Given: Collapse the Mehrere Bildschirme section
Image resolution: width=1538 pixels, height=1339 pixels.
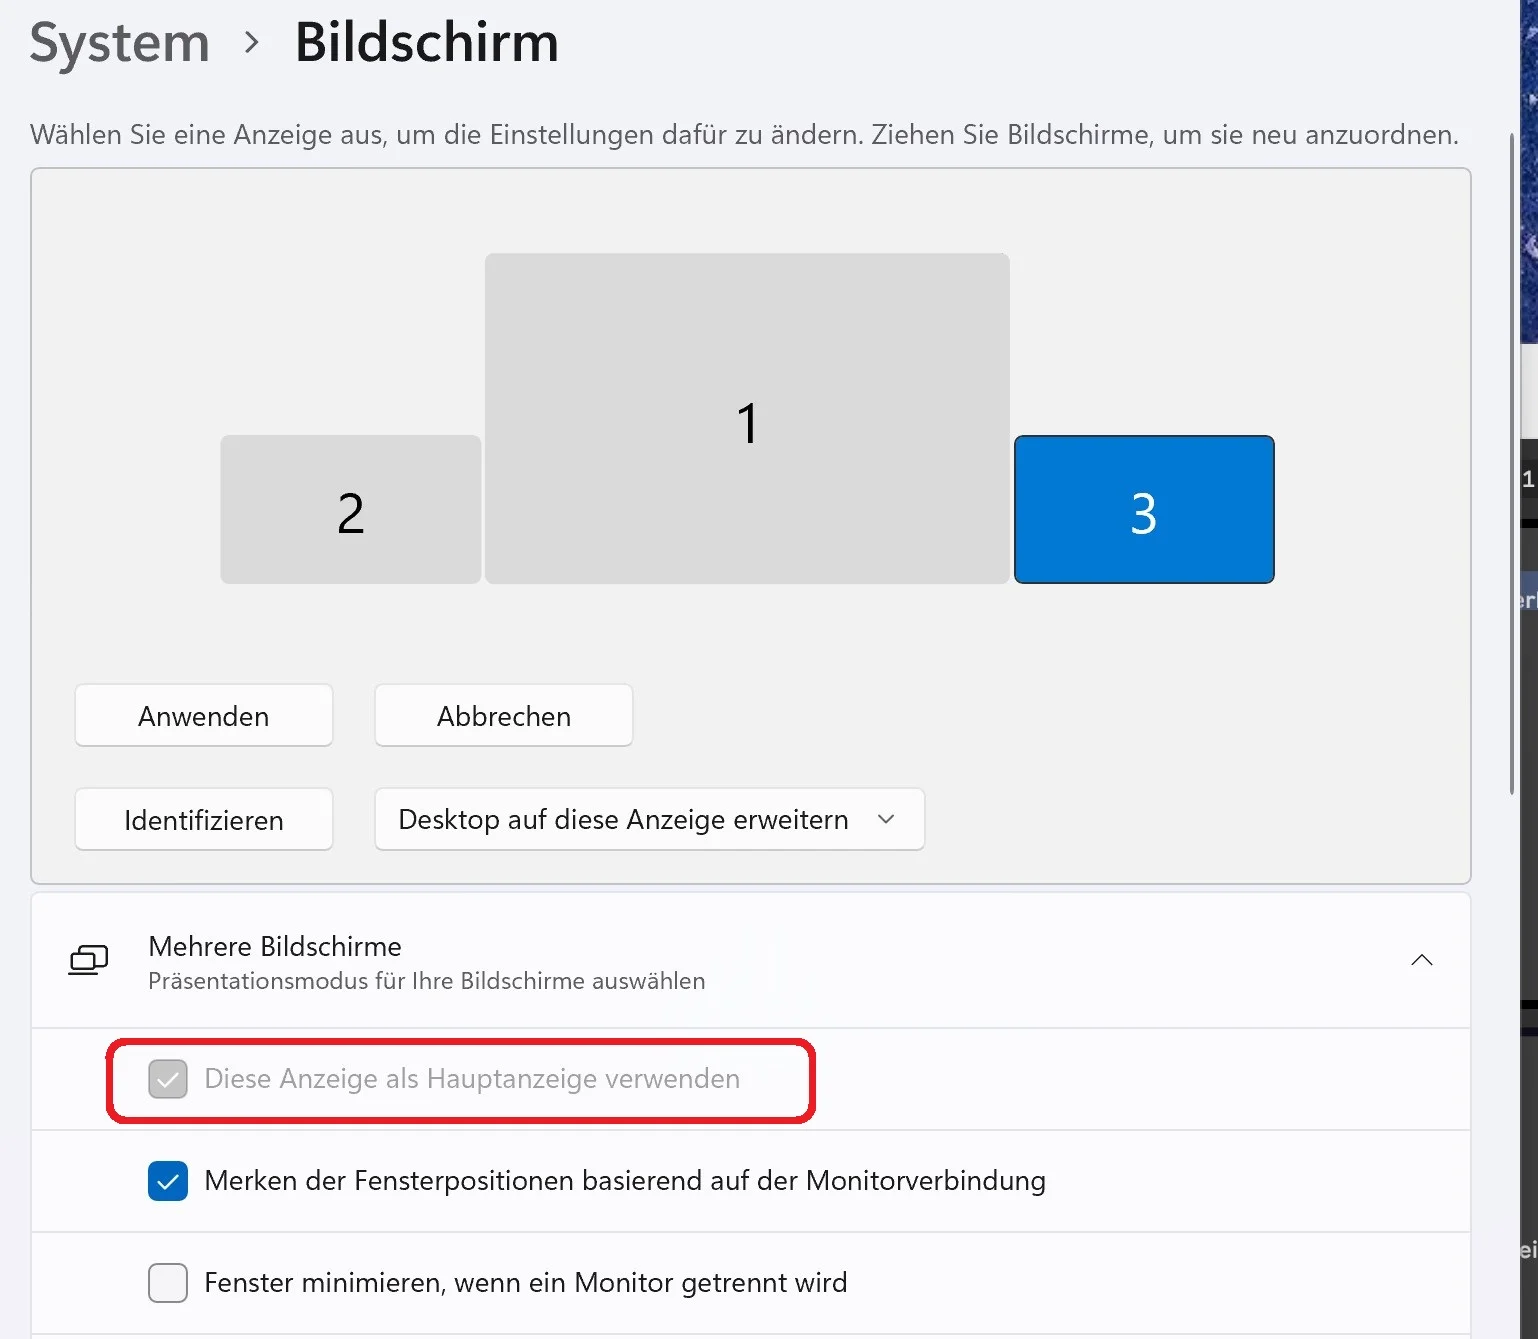Looking at the screenshot, I should pos(1421,960).
